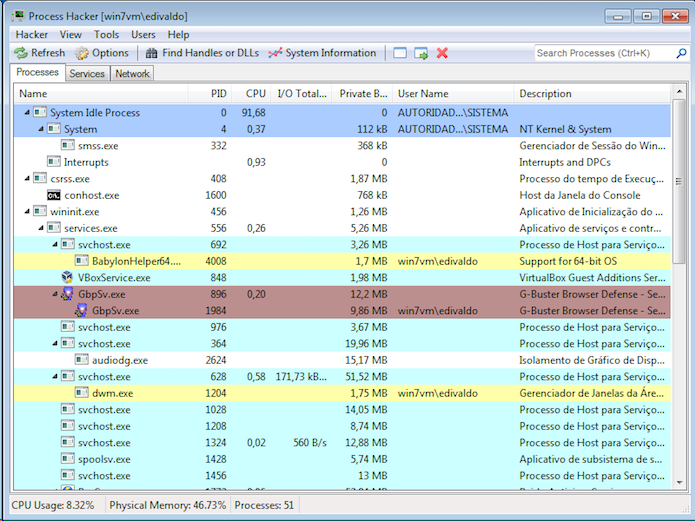This screenshot has width=695, height=521.
Task: Click Processes: 51 status bar entry
Action: pos(264,505)
